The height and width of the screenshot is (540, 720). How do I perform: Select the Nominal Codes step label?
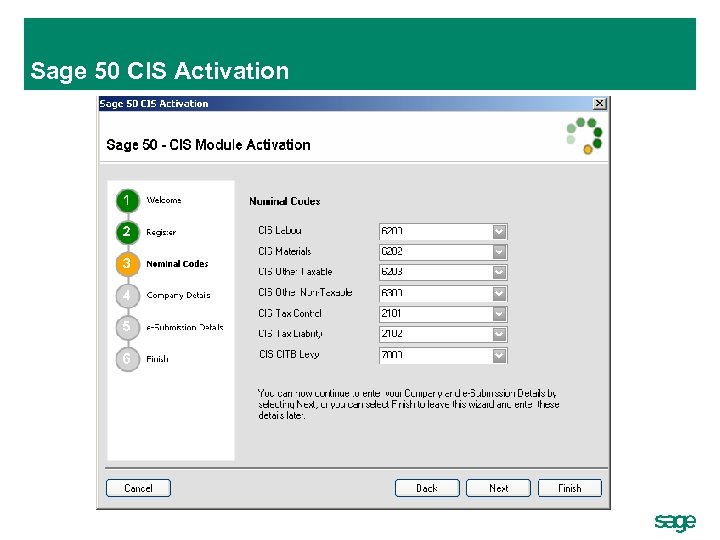pos(177,264)
